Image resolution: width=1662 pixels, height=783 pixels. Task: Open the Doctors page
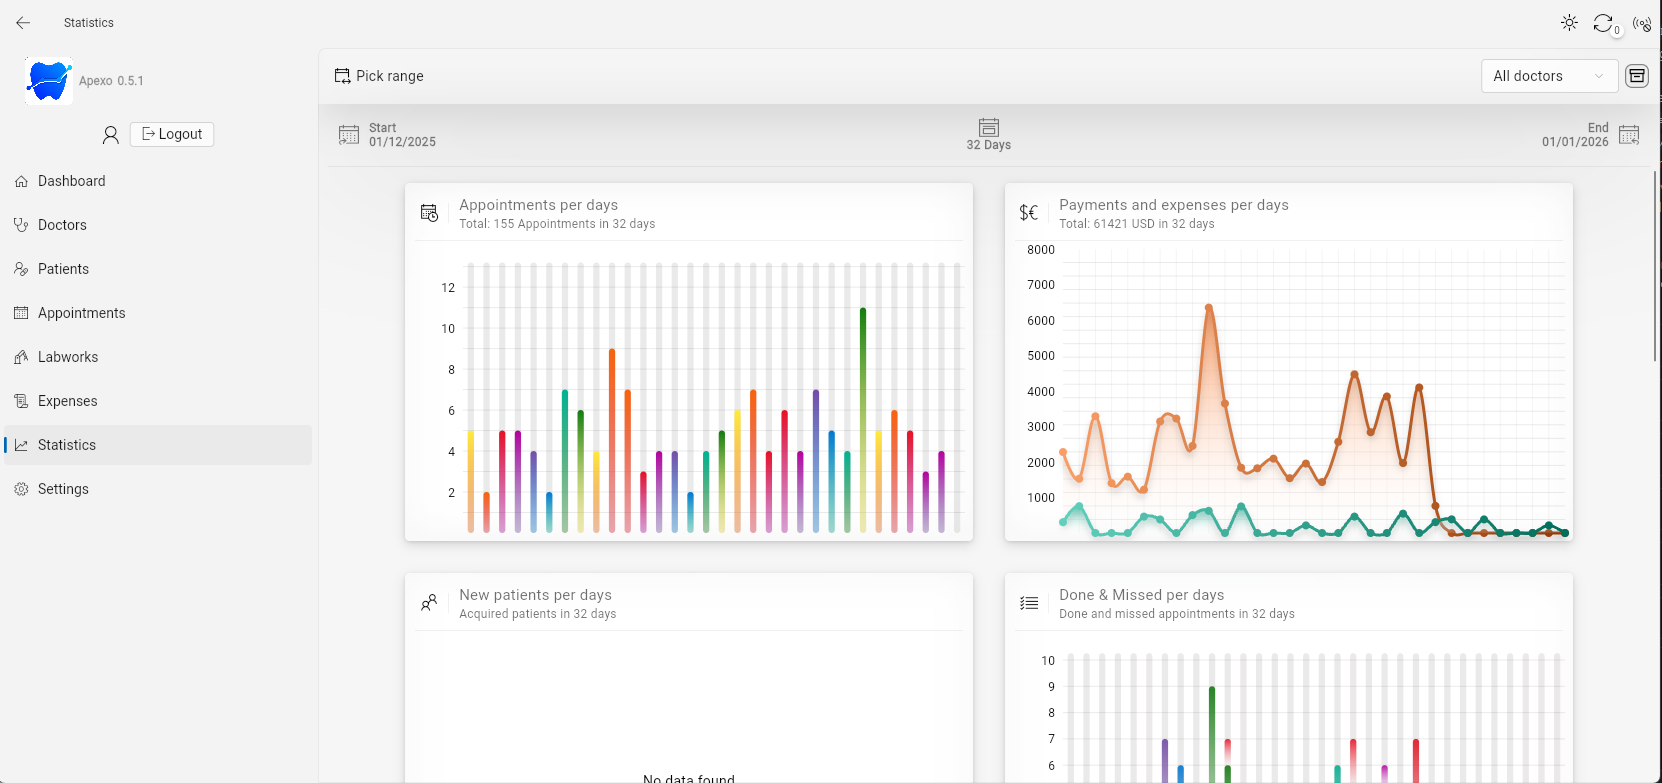coord(158,225)
